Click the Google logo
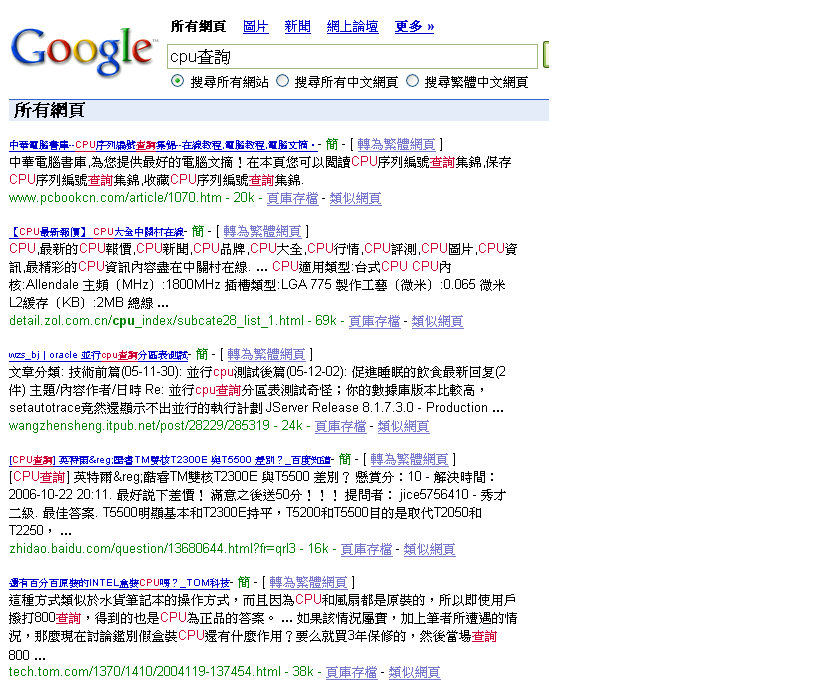This screenshot has width=840, height=682. point(83,50)
